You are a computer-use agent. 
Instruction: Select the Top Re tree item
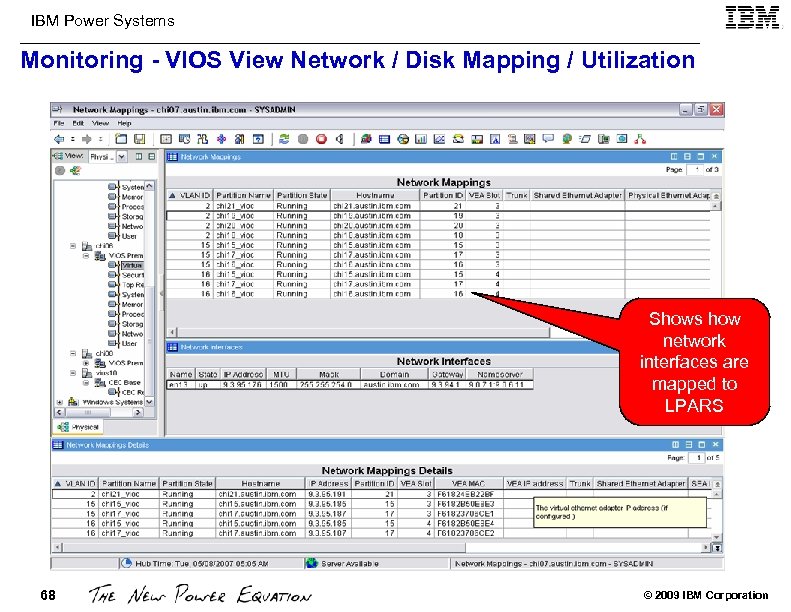click(133, 285)
